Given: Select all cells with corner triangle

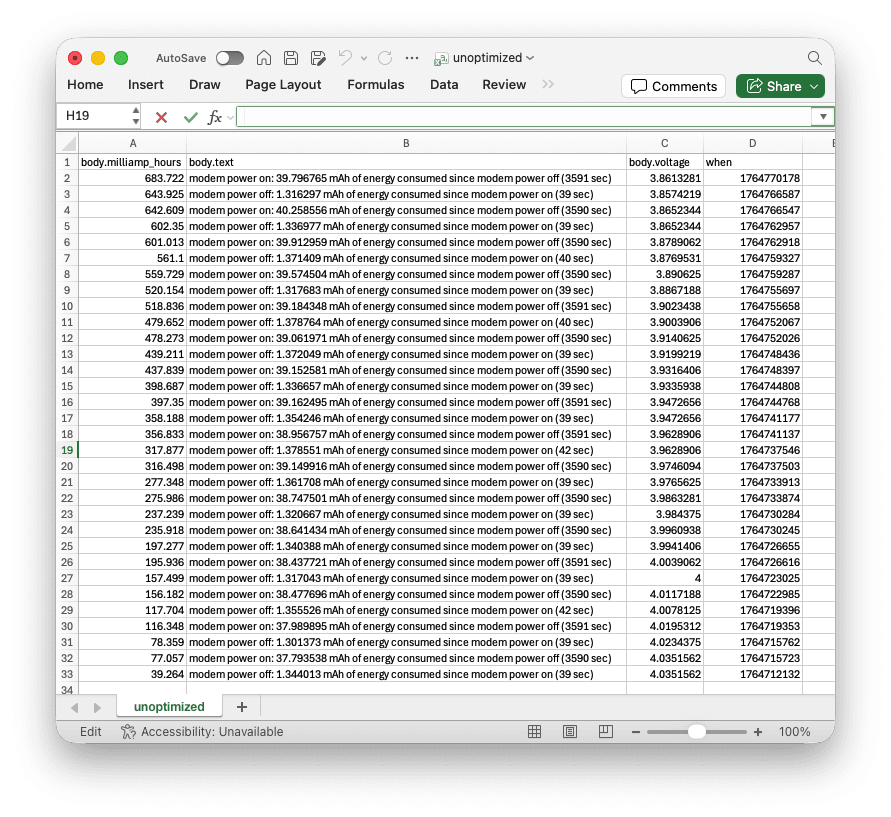Looking at the screenshot, I should click(68, 143).
